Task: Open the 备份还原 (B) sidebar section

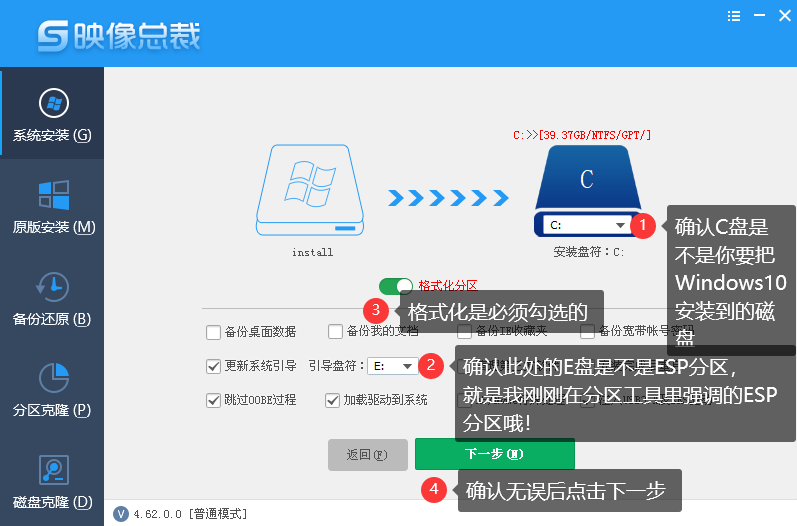Action: 52,298
